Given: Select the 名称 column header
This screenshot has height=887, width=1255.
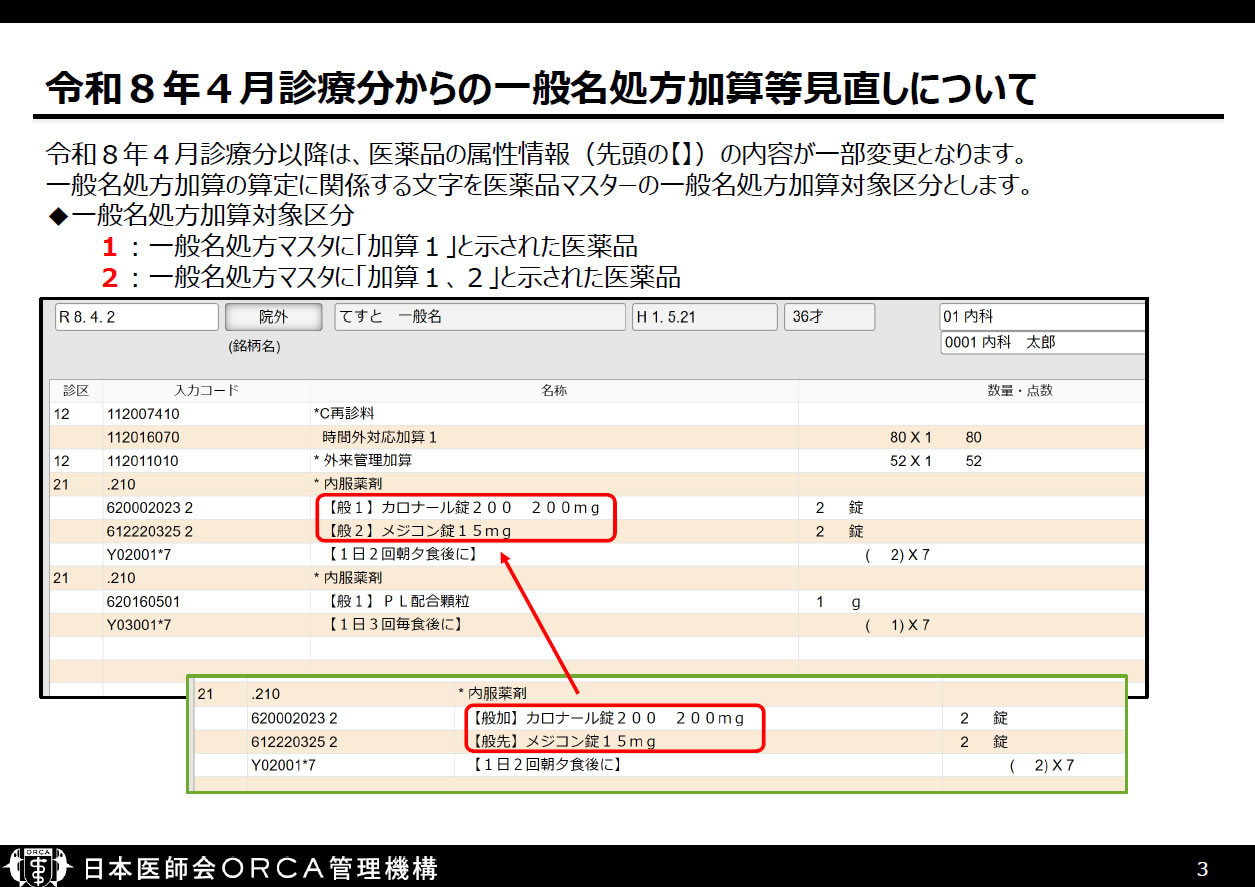Looking at the screenshot, I should point(554,391).
